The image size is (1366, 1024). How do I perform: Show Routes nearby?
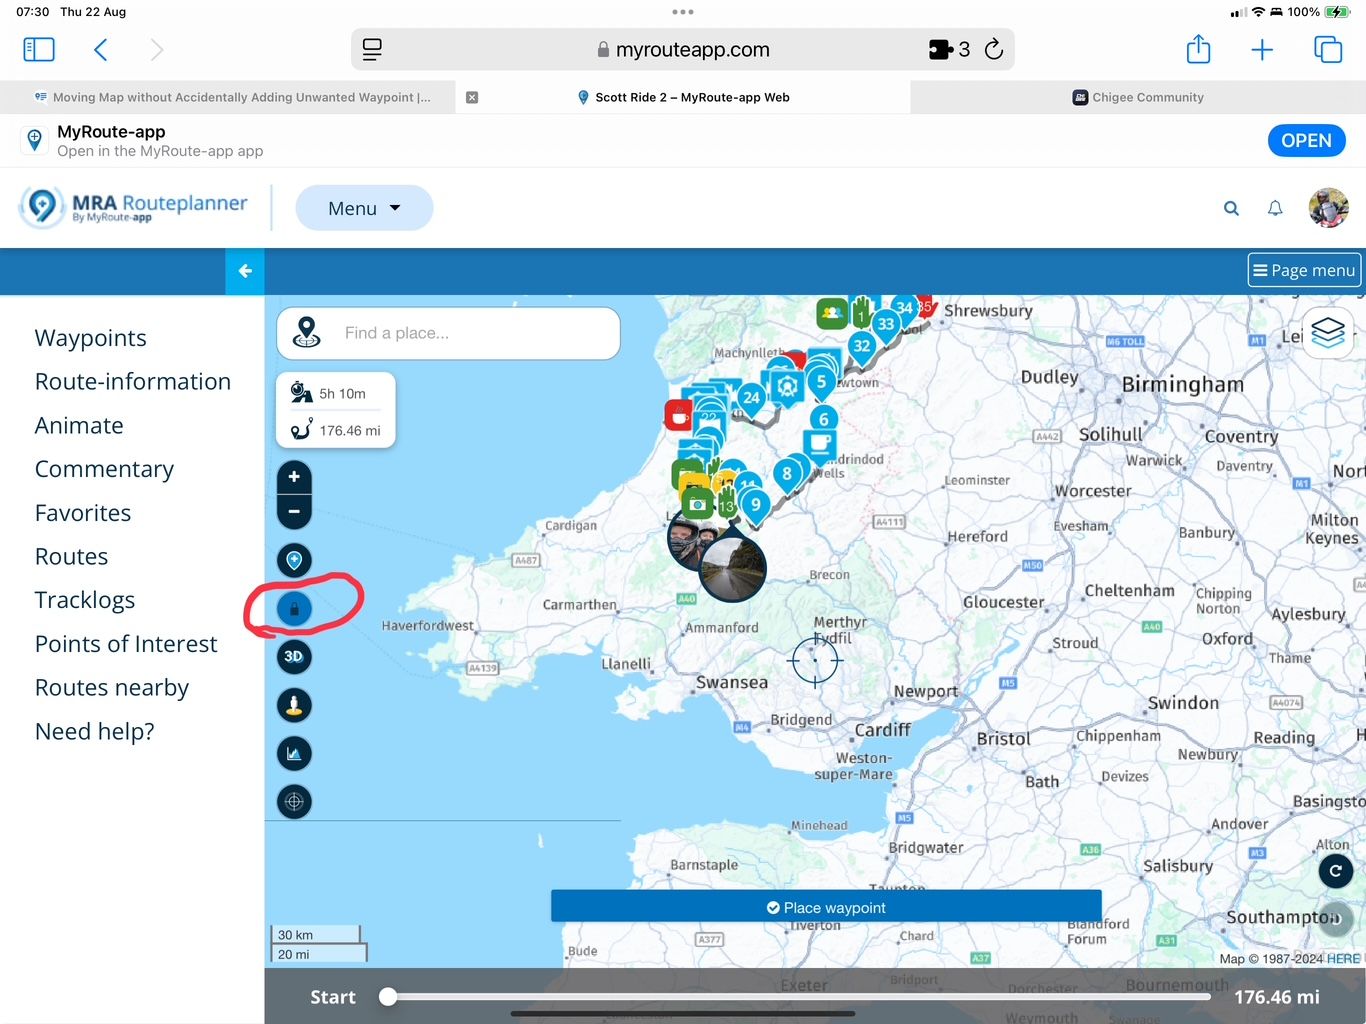tap(112, 688)
